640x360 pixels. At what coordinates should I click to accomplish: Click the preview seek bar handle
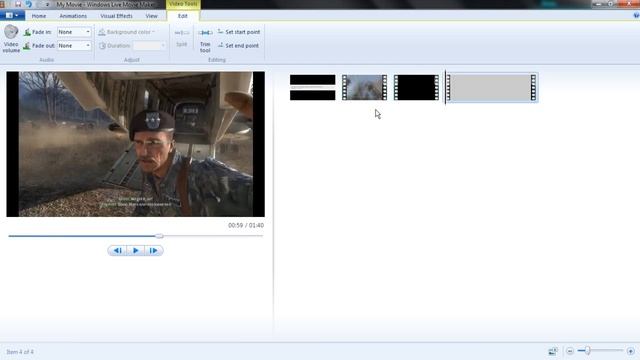tap(160, 236)
